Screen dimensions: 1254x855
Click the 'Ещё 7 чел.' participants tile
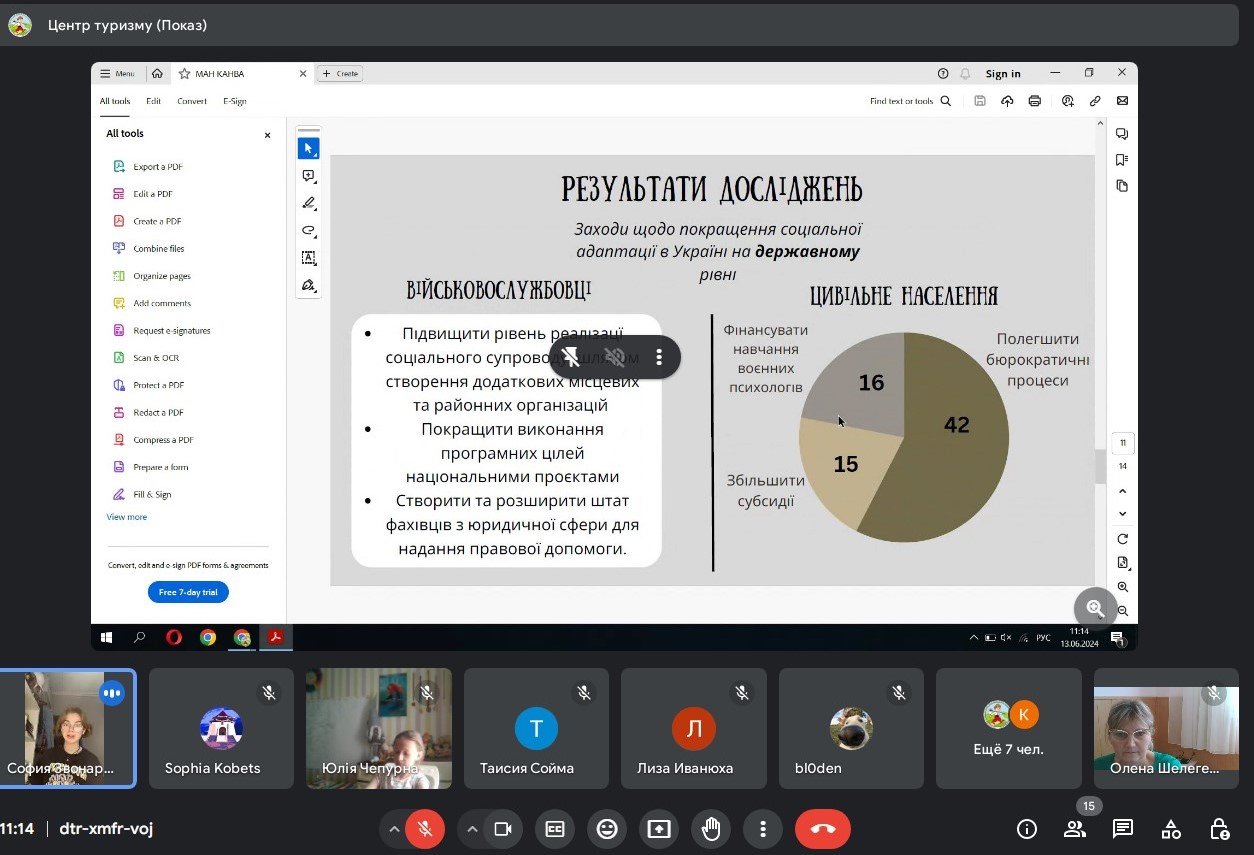1008,727
